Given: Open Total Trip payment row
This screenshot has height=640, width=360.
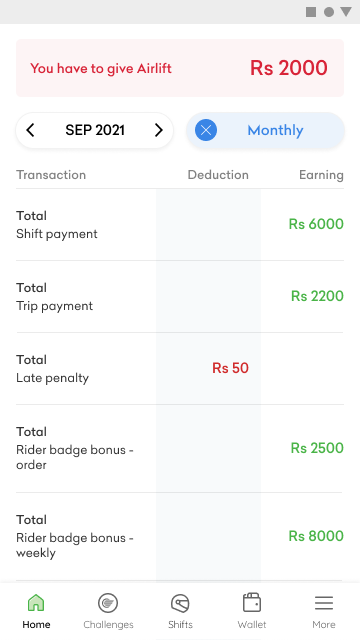Looking at the screenshot, I should point(180,297).
